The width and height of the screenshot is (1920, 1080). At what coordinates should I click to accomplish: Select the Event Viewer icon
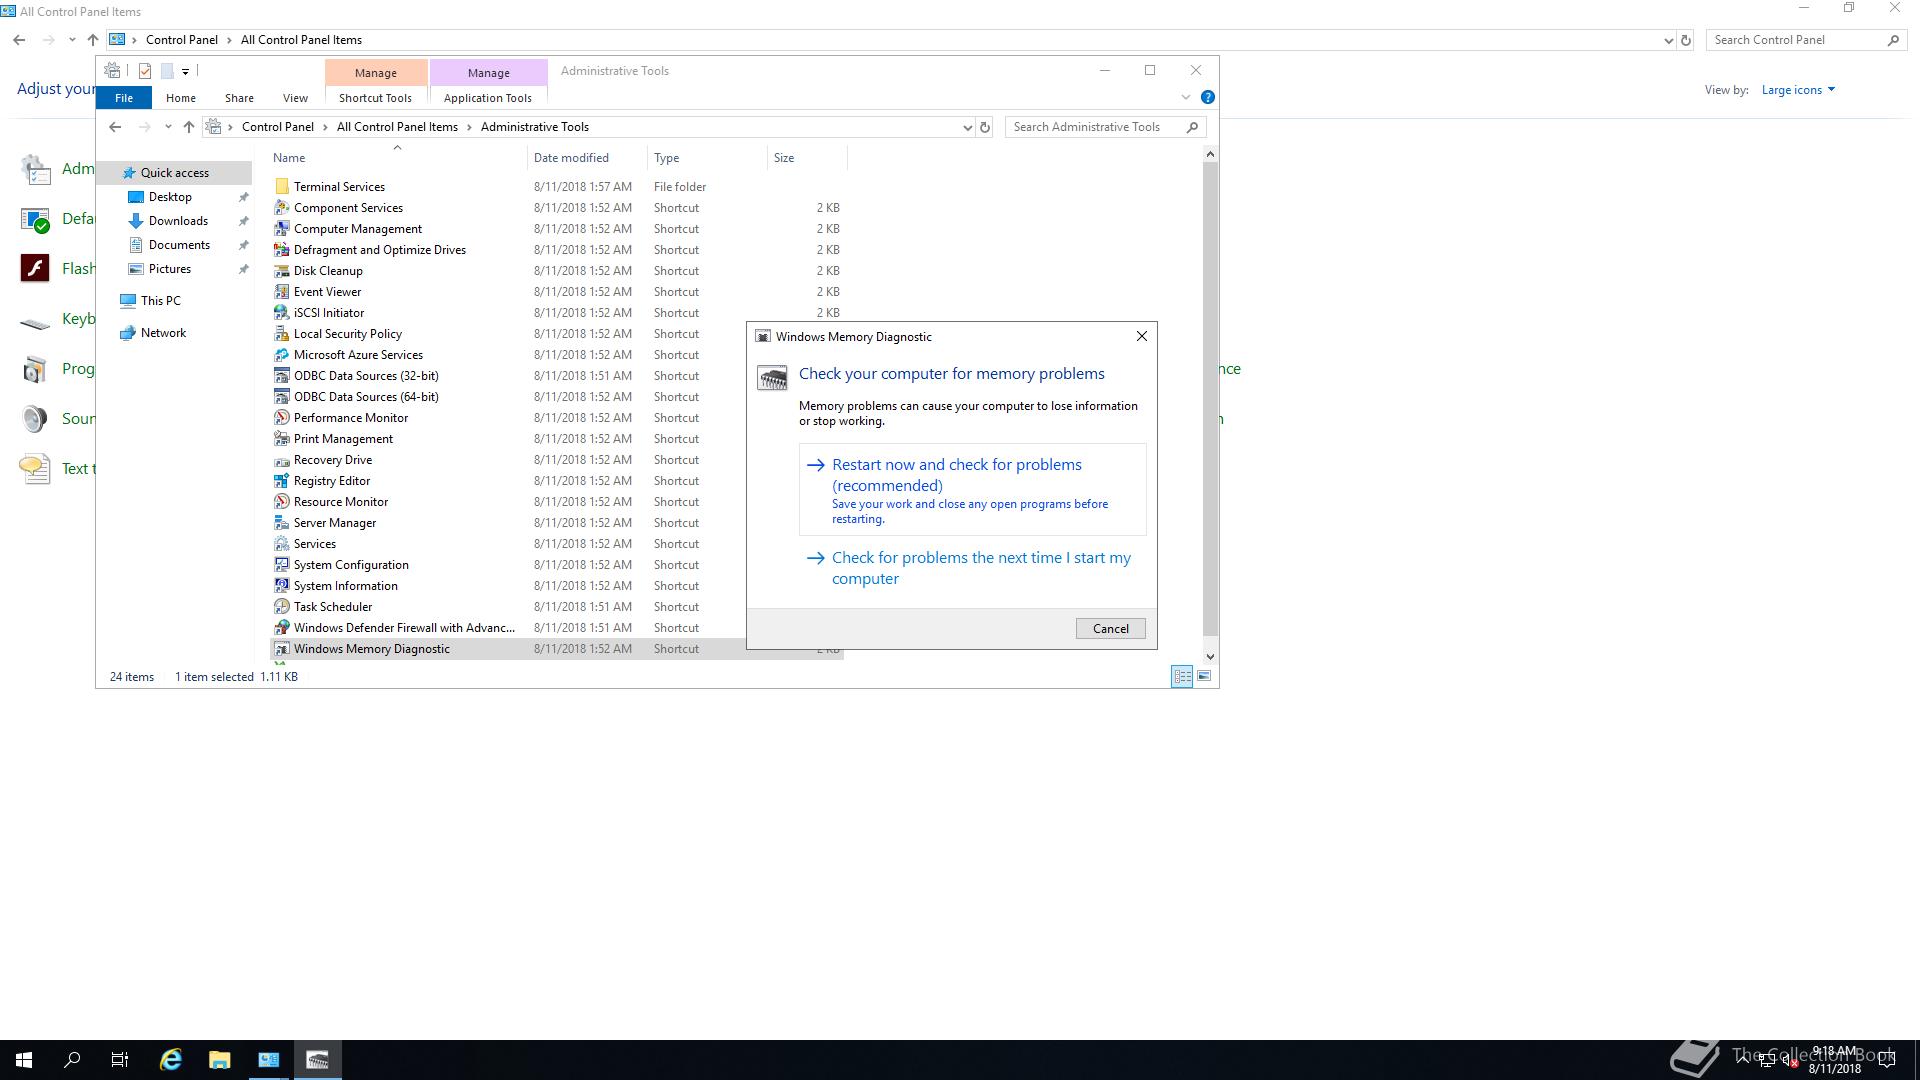pos(282,291)
